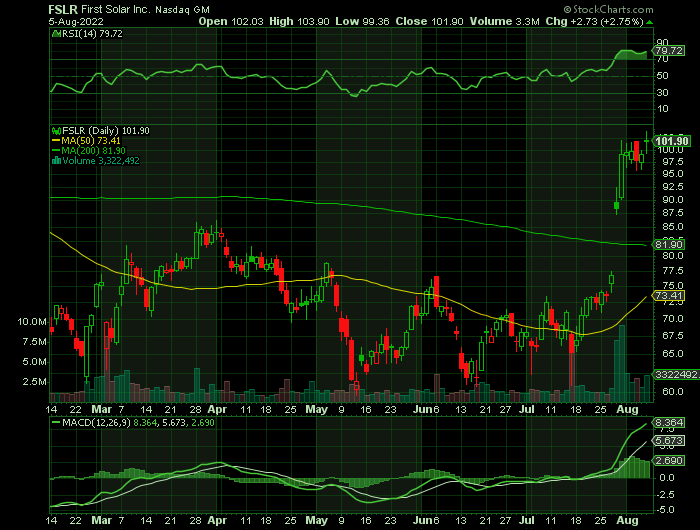The image size is (700, 530).
Task: Click the RSI(14) line icon in legend
Action: pyautogui.click(x=57, y=33)
